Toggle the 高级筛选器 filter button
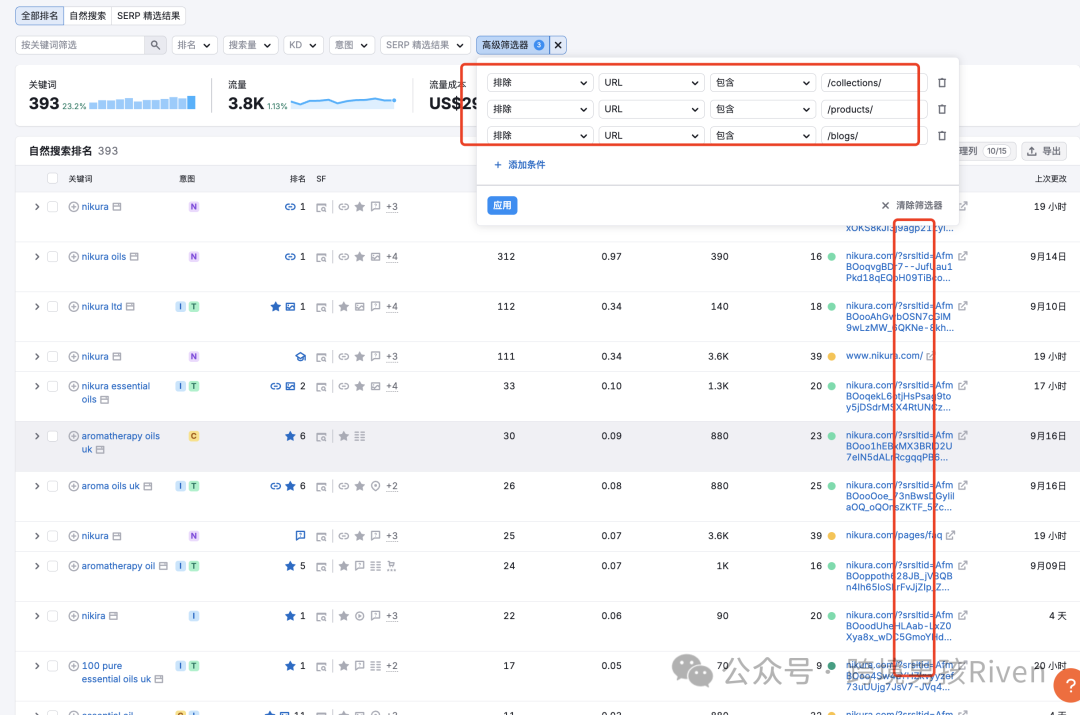 pos(512,45)
